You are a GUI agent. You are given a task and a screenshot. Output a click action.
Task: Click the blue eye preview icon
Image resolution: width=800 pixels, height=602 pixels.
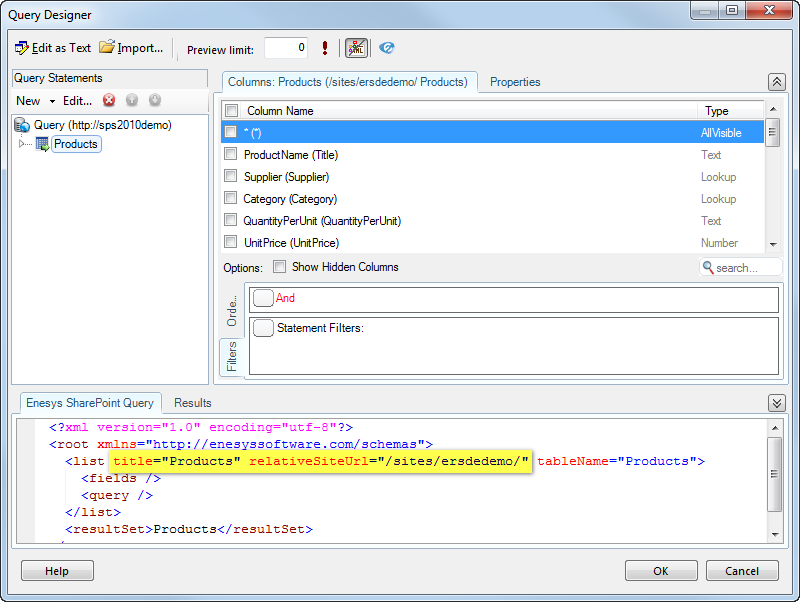click(387, 48)
